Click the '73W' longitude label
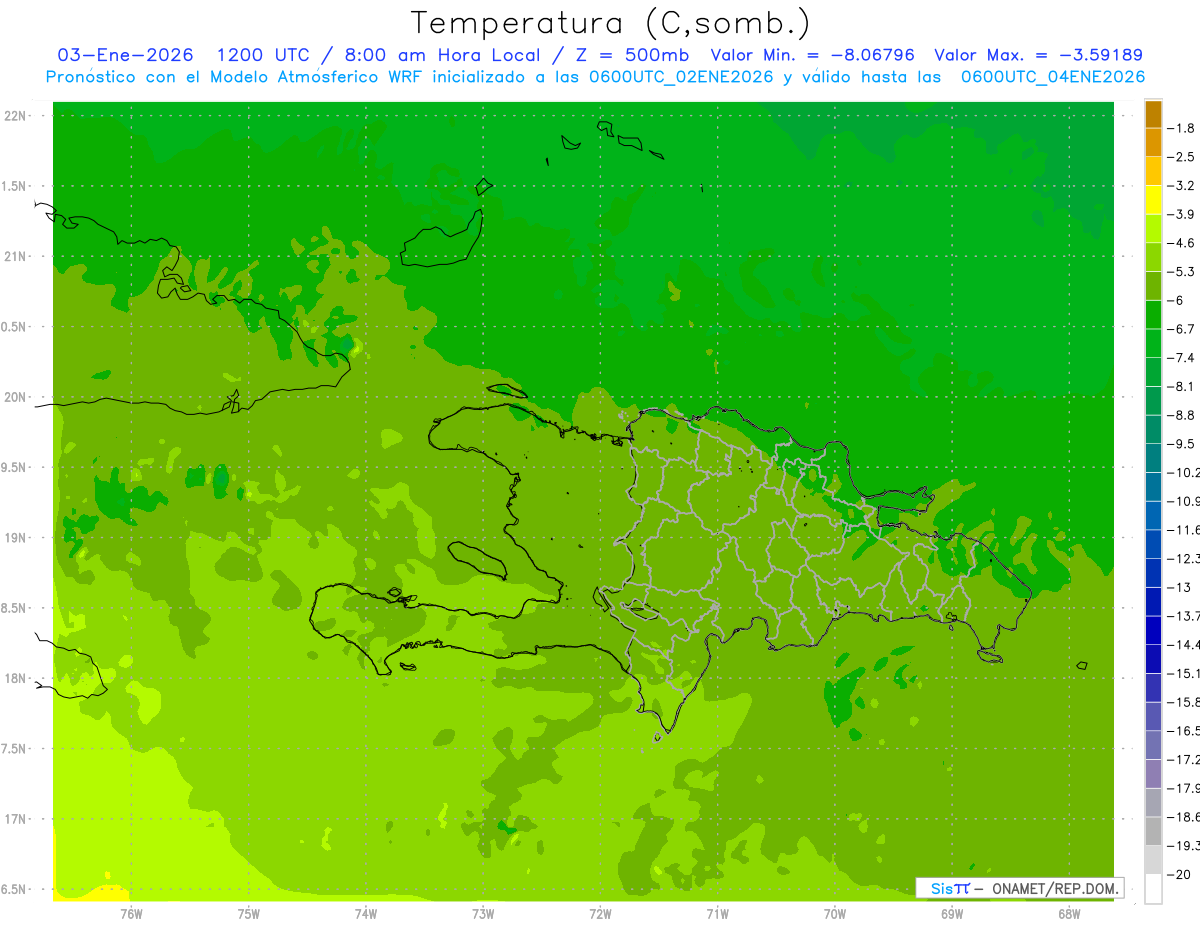This screenshot has width=1200, height=927. point(483,913)
